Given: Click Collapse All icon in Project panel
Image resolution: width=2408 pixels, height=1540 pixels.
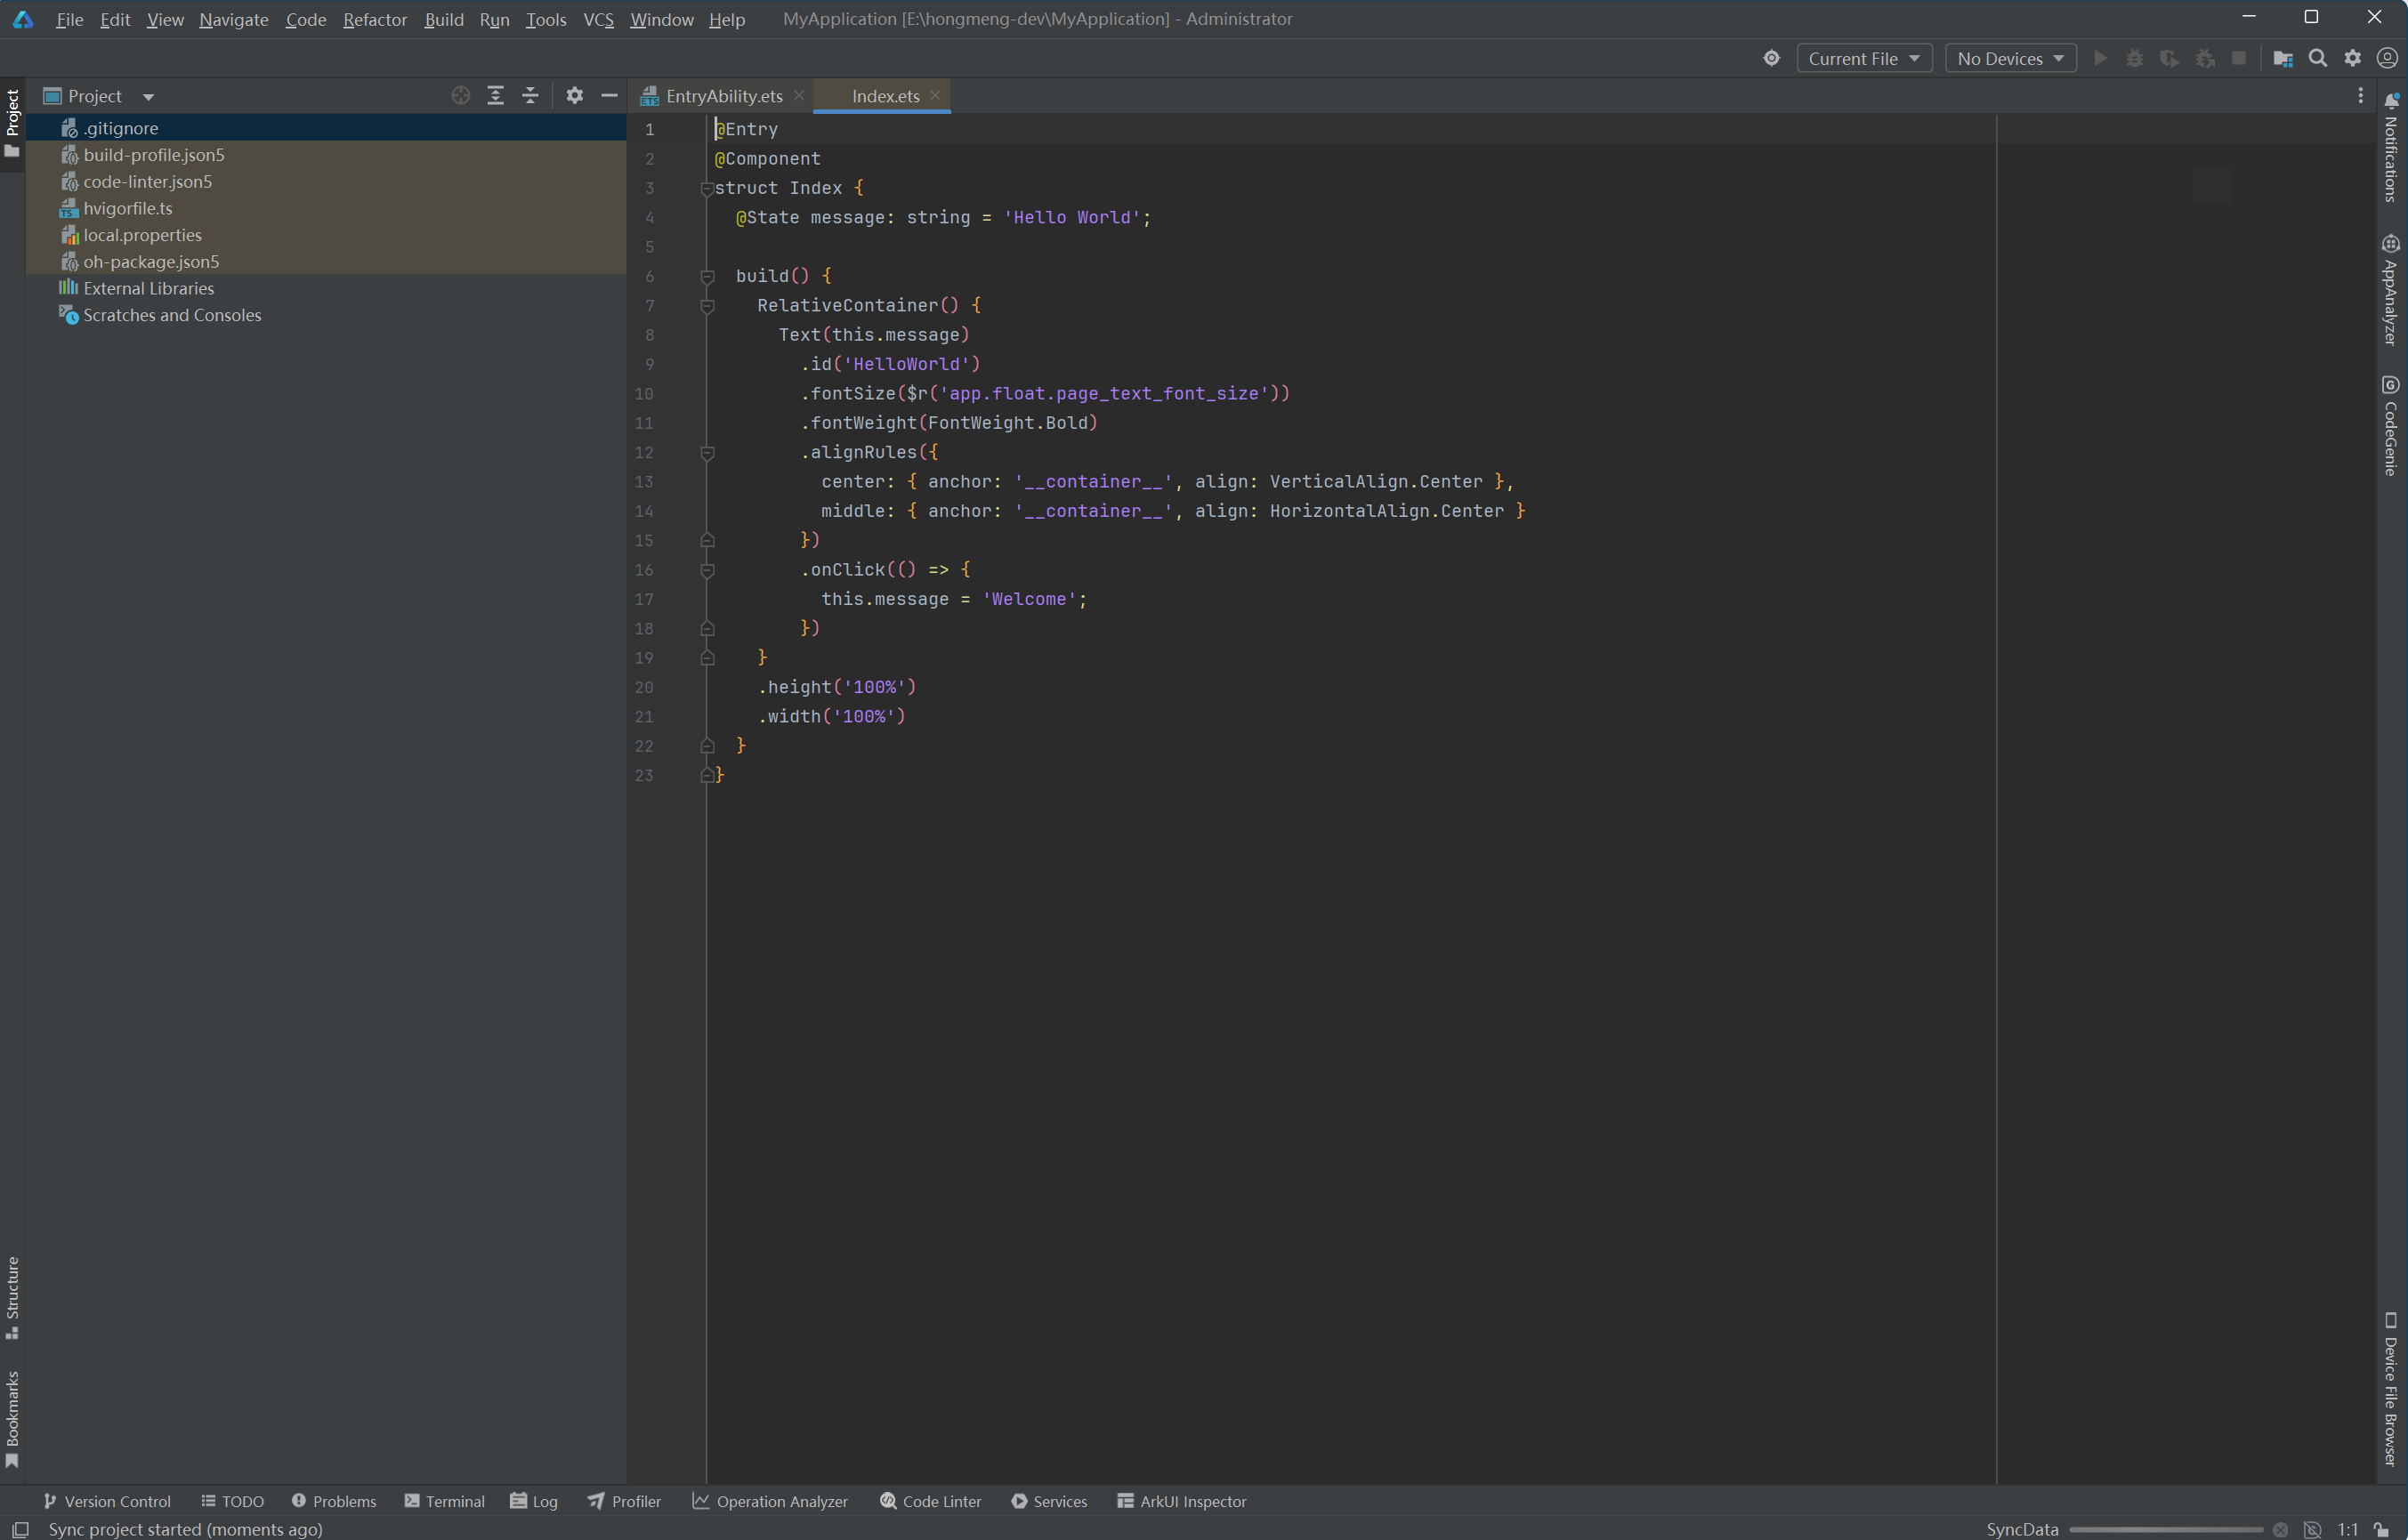Looking at the screenshot, I should pos(530,96).
